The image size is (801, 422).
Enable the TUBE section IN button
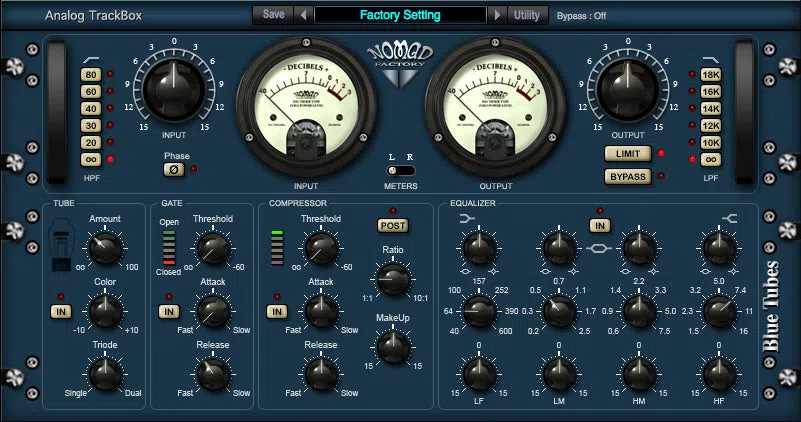(61, 312)
